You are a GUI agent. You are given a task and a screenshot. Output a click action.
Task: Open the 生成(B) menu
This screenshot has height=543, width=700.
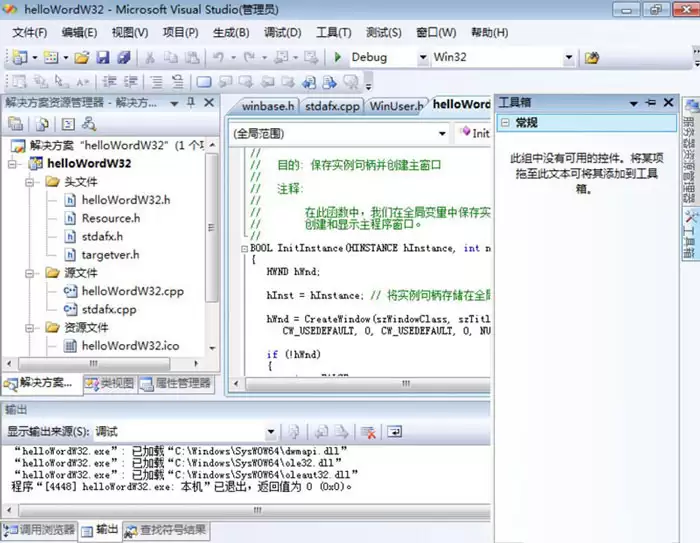pos(231,32)
